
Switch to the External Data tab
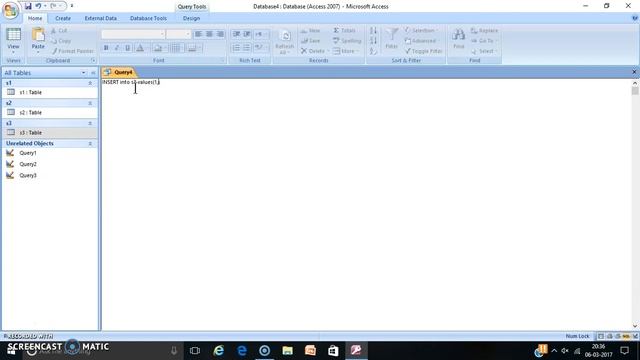point(100,18)
